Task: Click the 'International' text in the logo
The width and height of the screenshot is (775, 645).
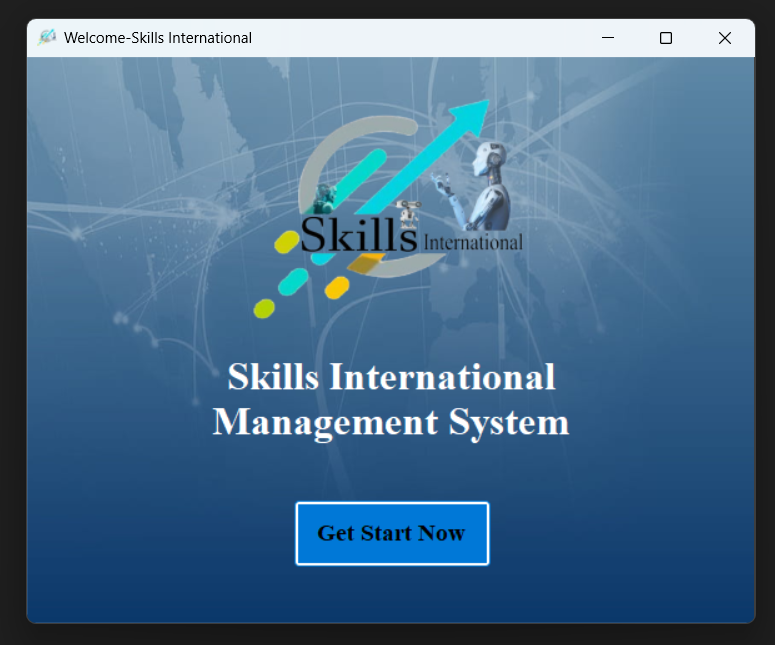Action: (x=473, y=242)
